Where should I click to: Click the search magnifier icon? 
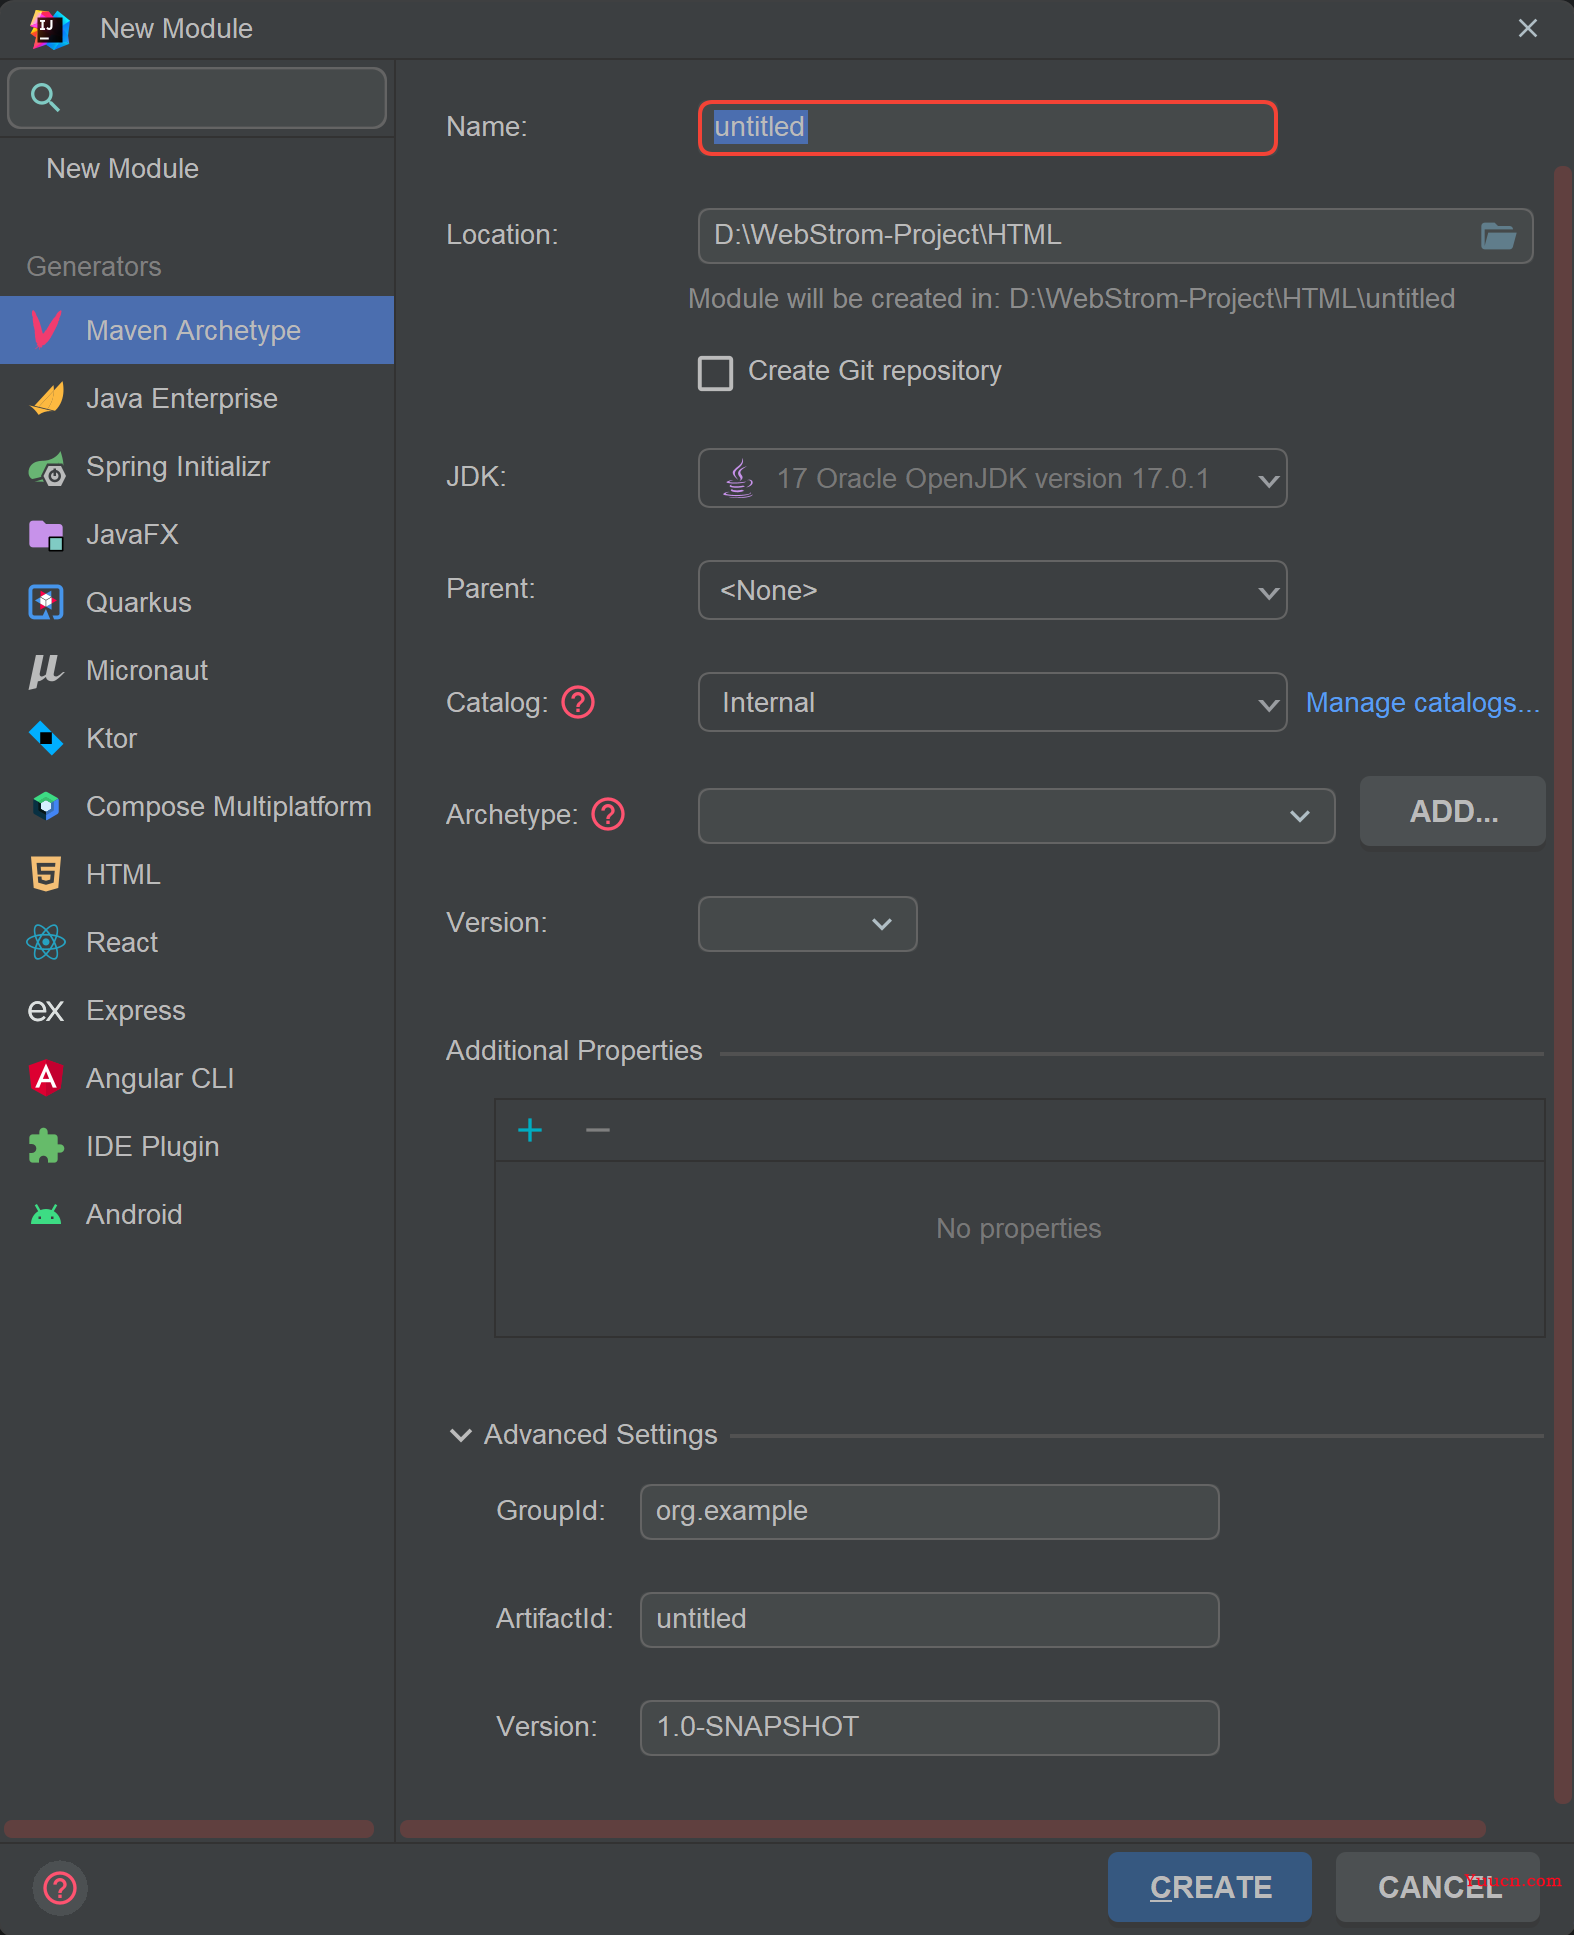point(45,97)
